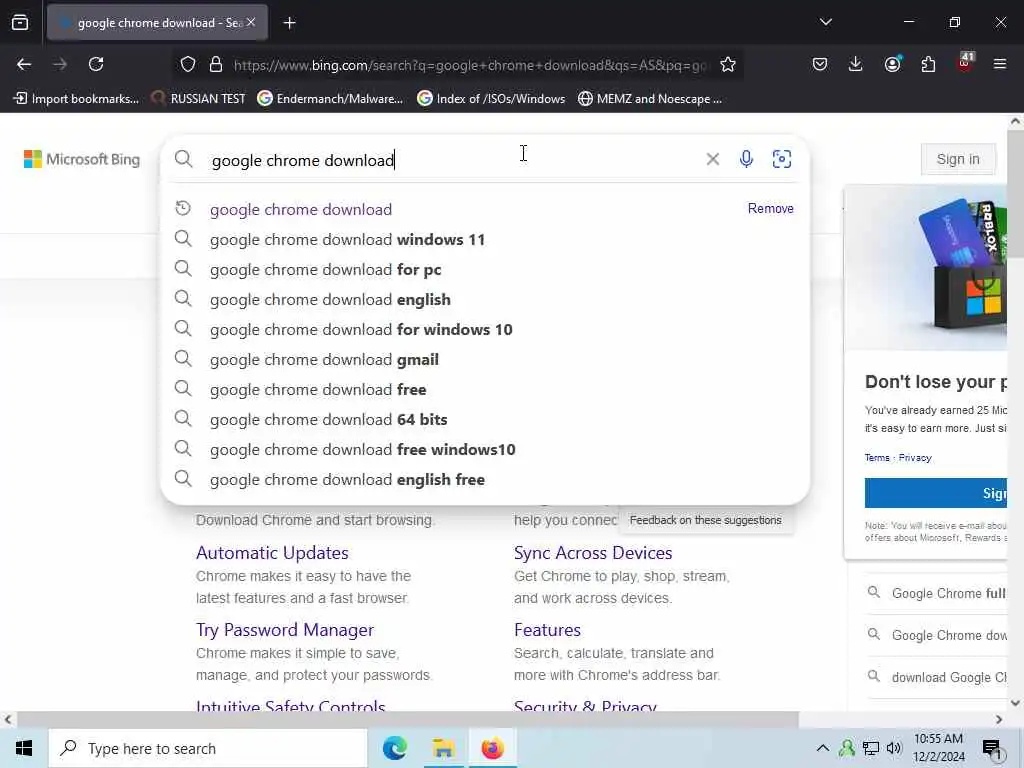Open volume speaker tray icon
Viewport: 1024px width, 768px height.
894,748
